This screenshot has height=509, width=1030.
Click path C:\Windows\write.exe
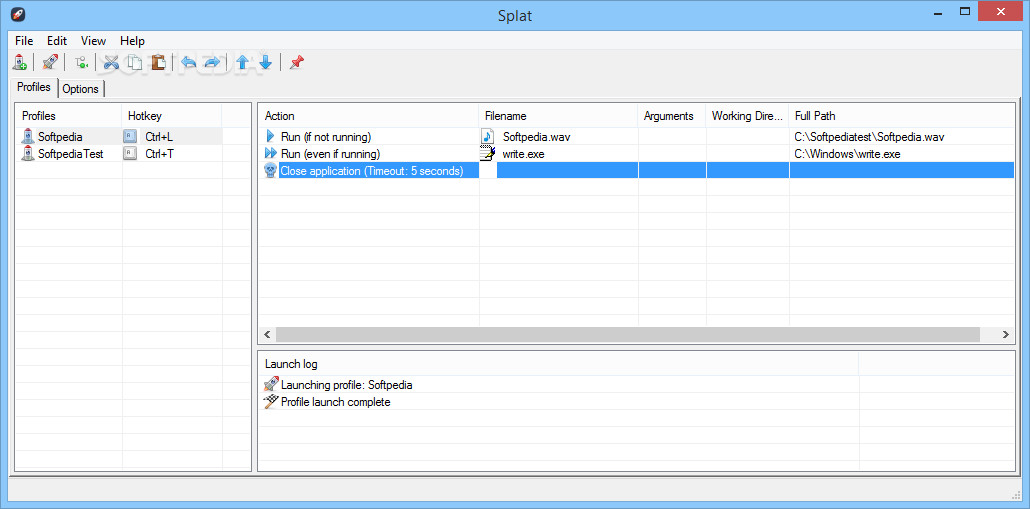847,154
